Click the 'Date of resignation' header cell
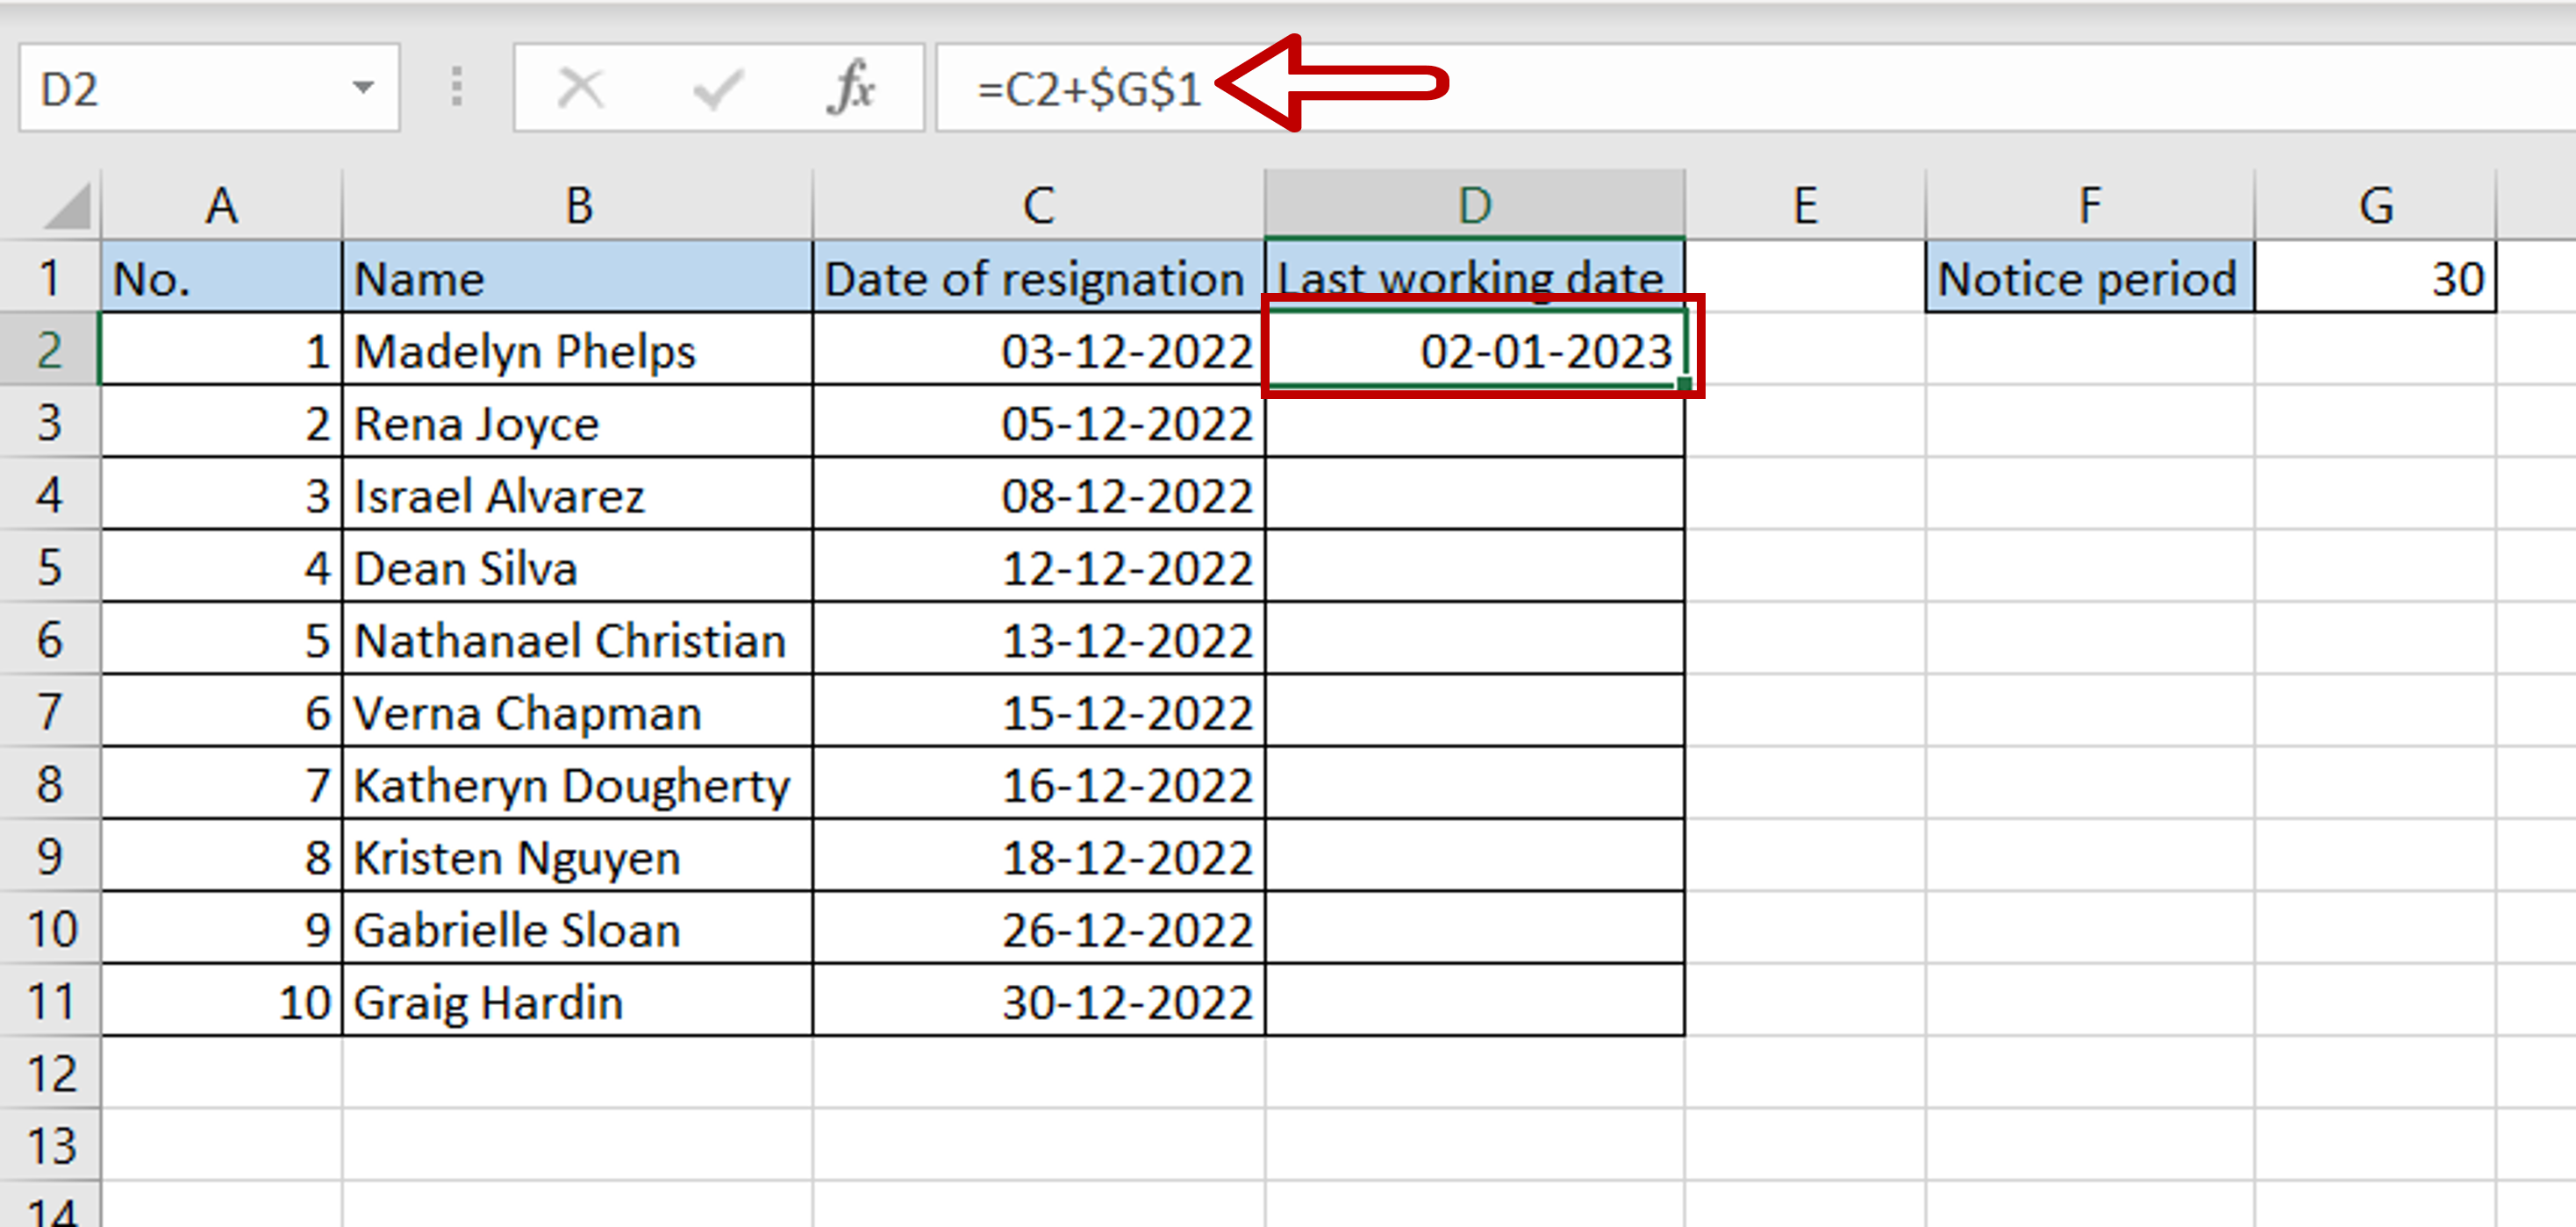 (1039, 277)
